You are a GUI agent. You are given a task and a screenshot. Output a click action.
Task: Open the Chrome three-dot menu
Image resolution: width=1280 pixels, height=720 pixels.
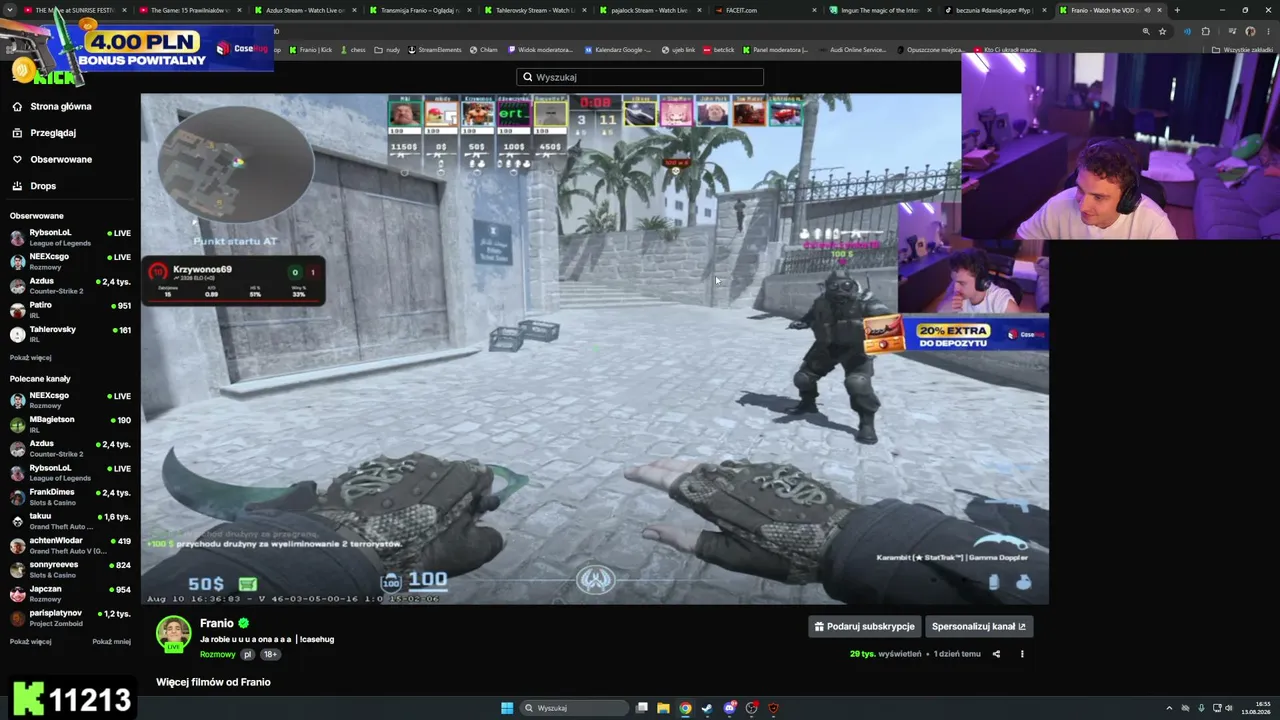coord(1267,31)
